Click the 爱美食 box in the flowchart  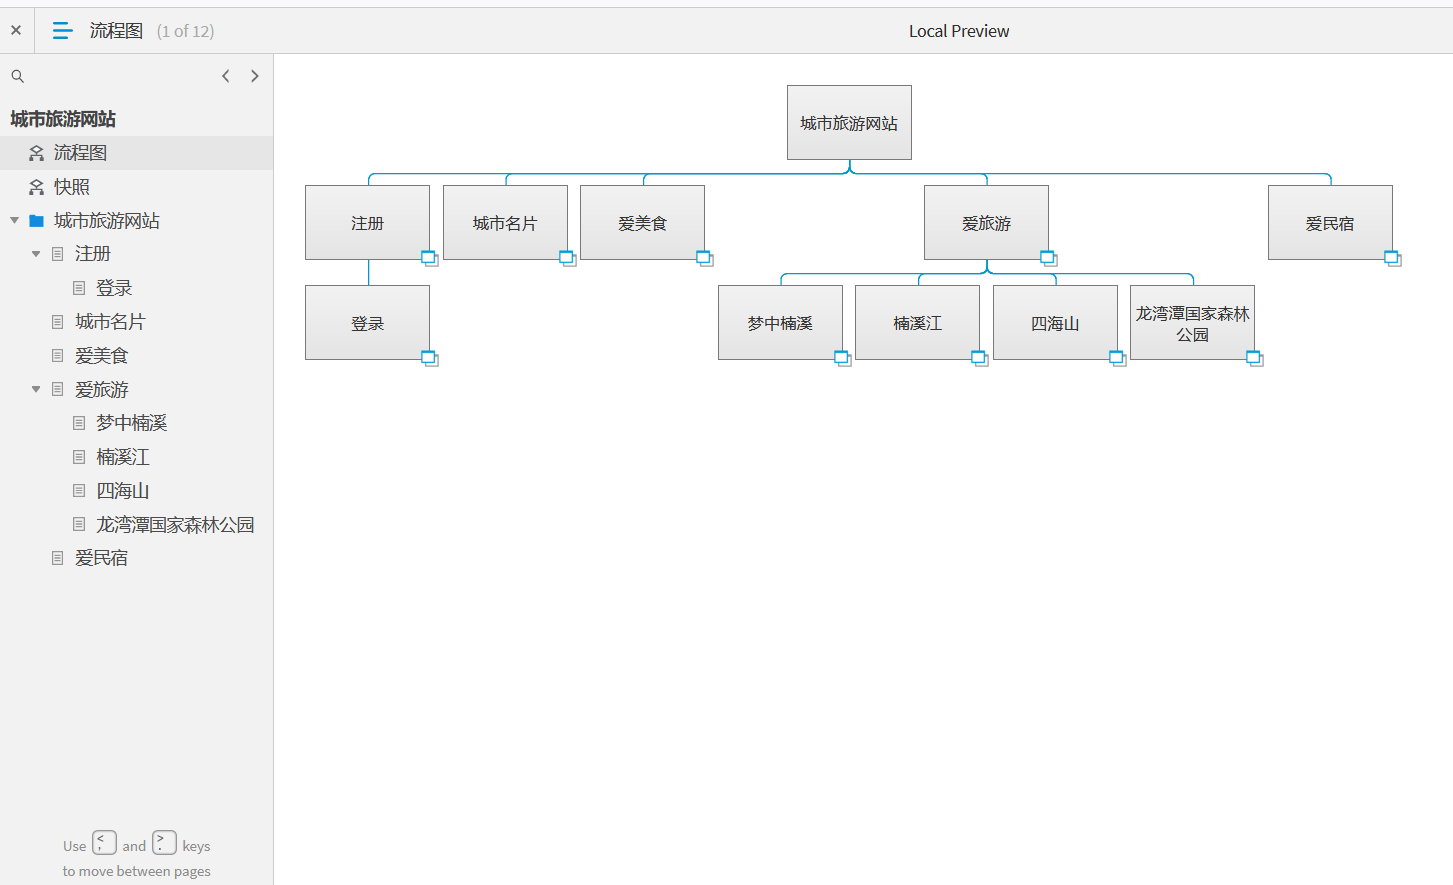(x=642, y=222)
